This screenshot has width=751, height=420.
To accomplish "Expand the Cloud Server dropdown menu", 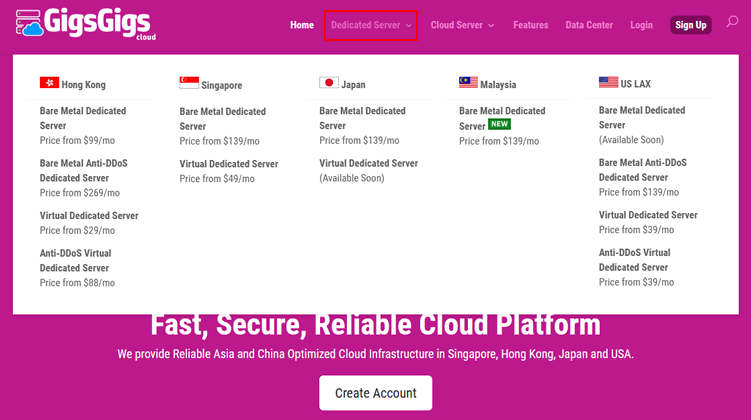I will [x=462, y=25].
